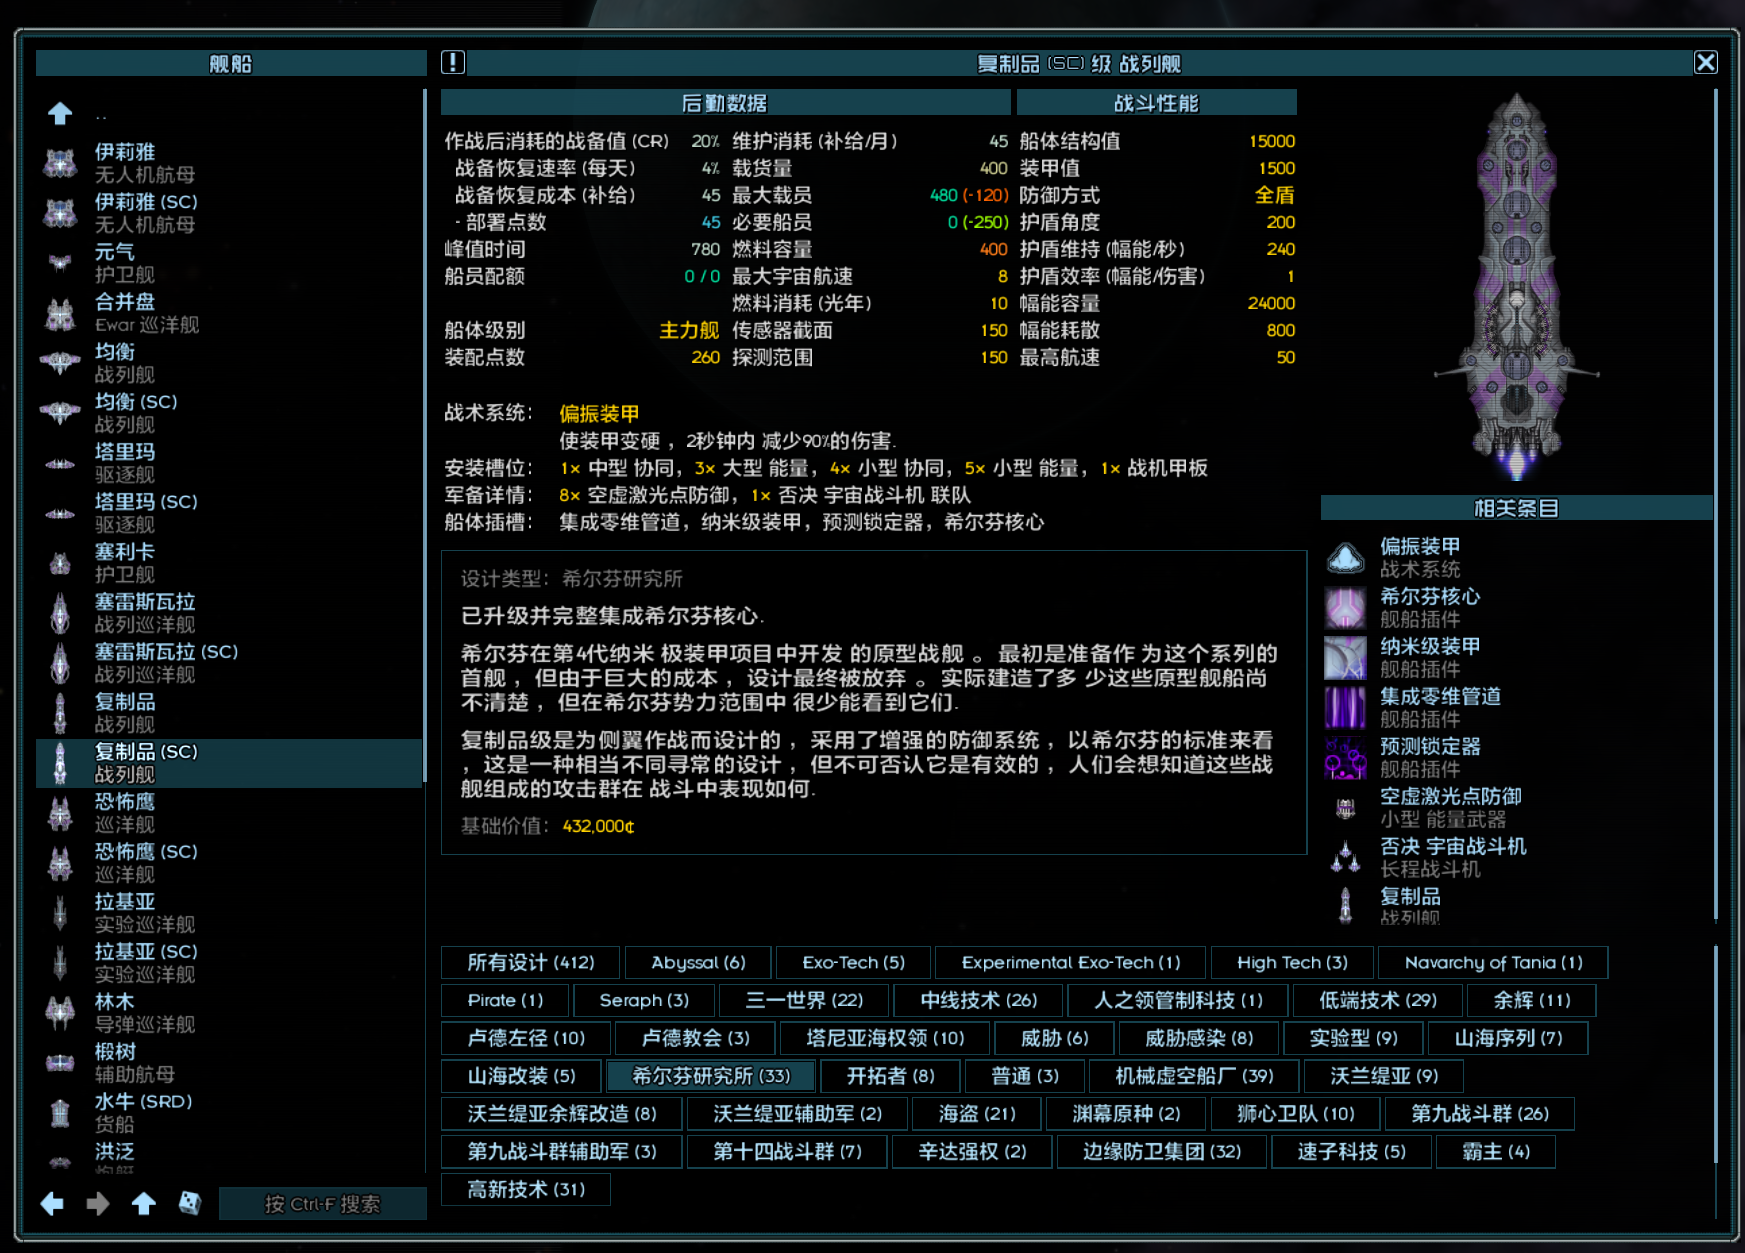Go up one directory with top arrow
1745x1253 pixels.
pos(60,113)
